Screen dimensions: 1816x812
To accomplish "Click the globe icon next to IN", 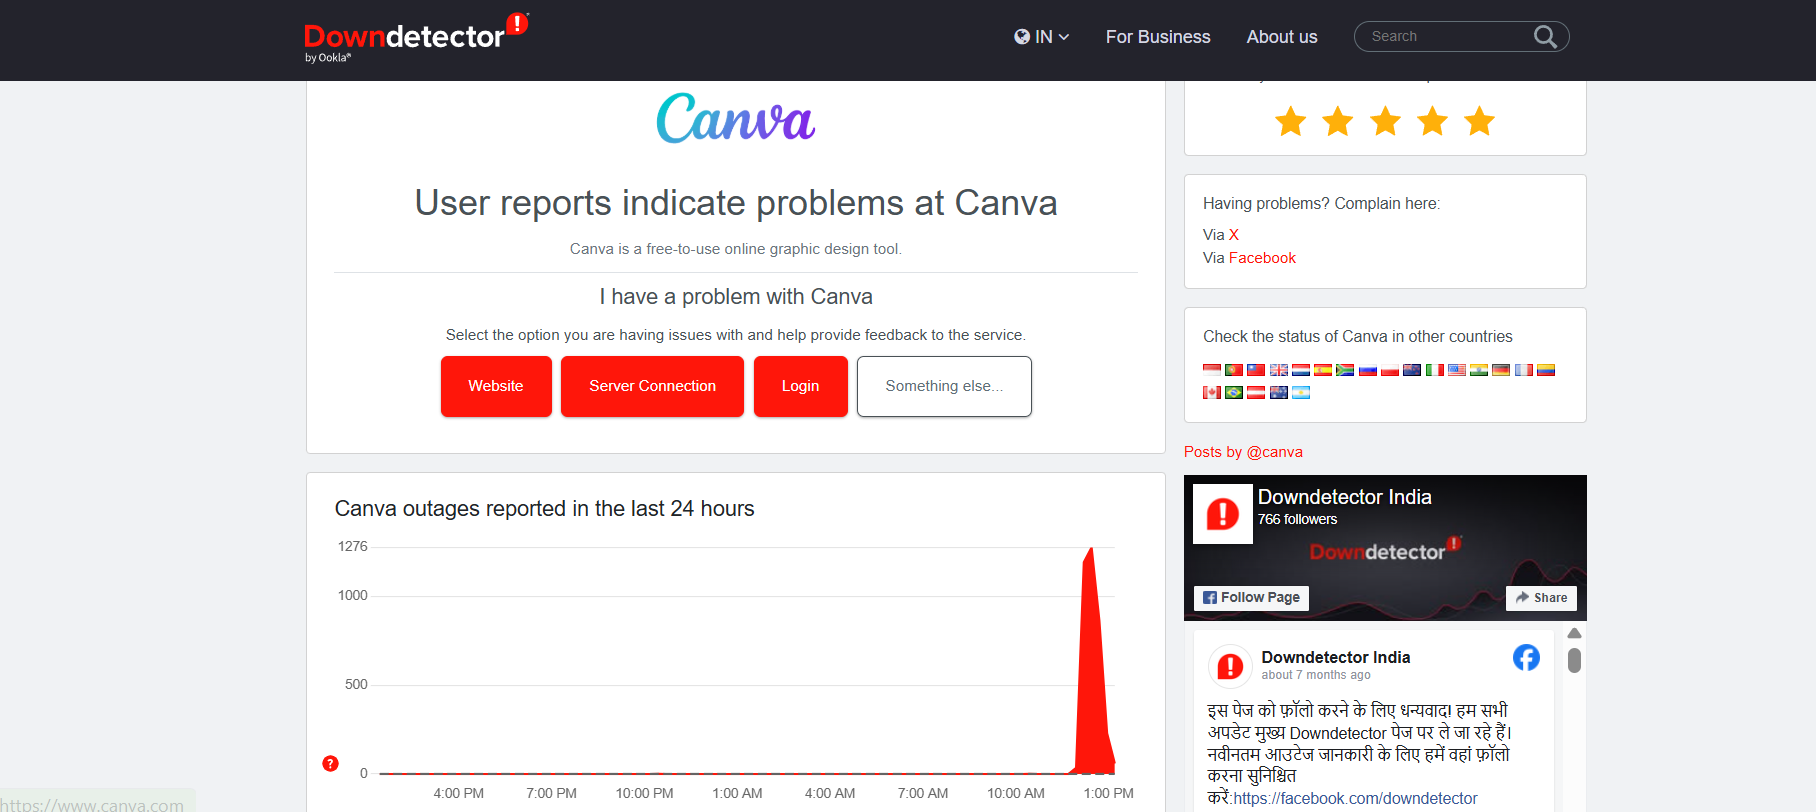I will pyautogui.click(x=1022, y=37).
